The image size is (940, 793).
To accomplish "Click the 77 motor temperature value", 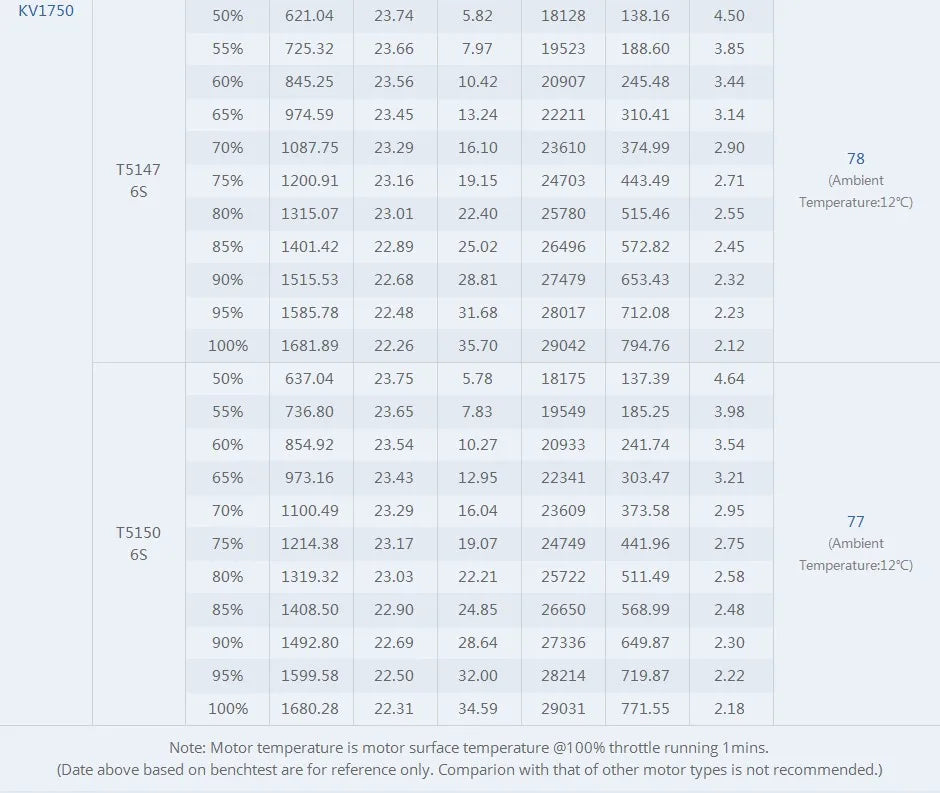I will (x=855, y=522).
